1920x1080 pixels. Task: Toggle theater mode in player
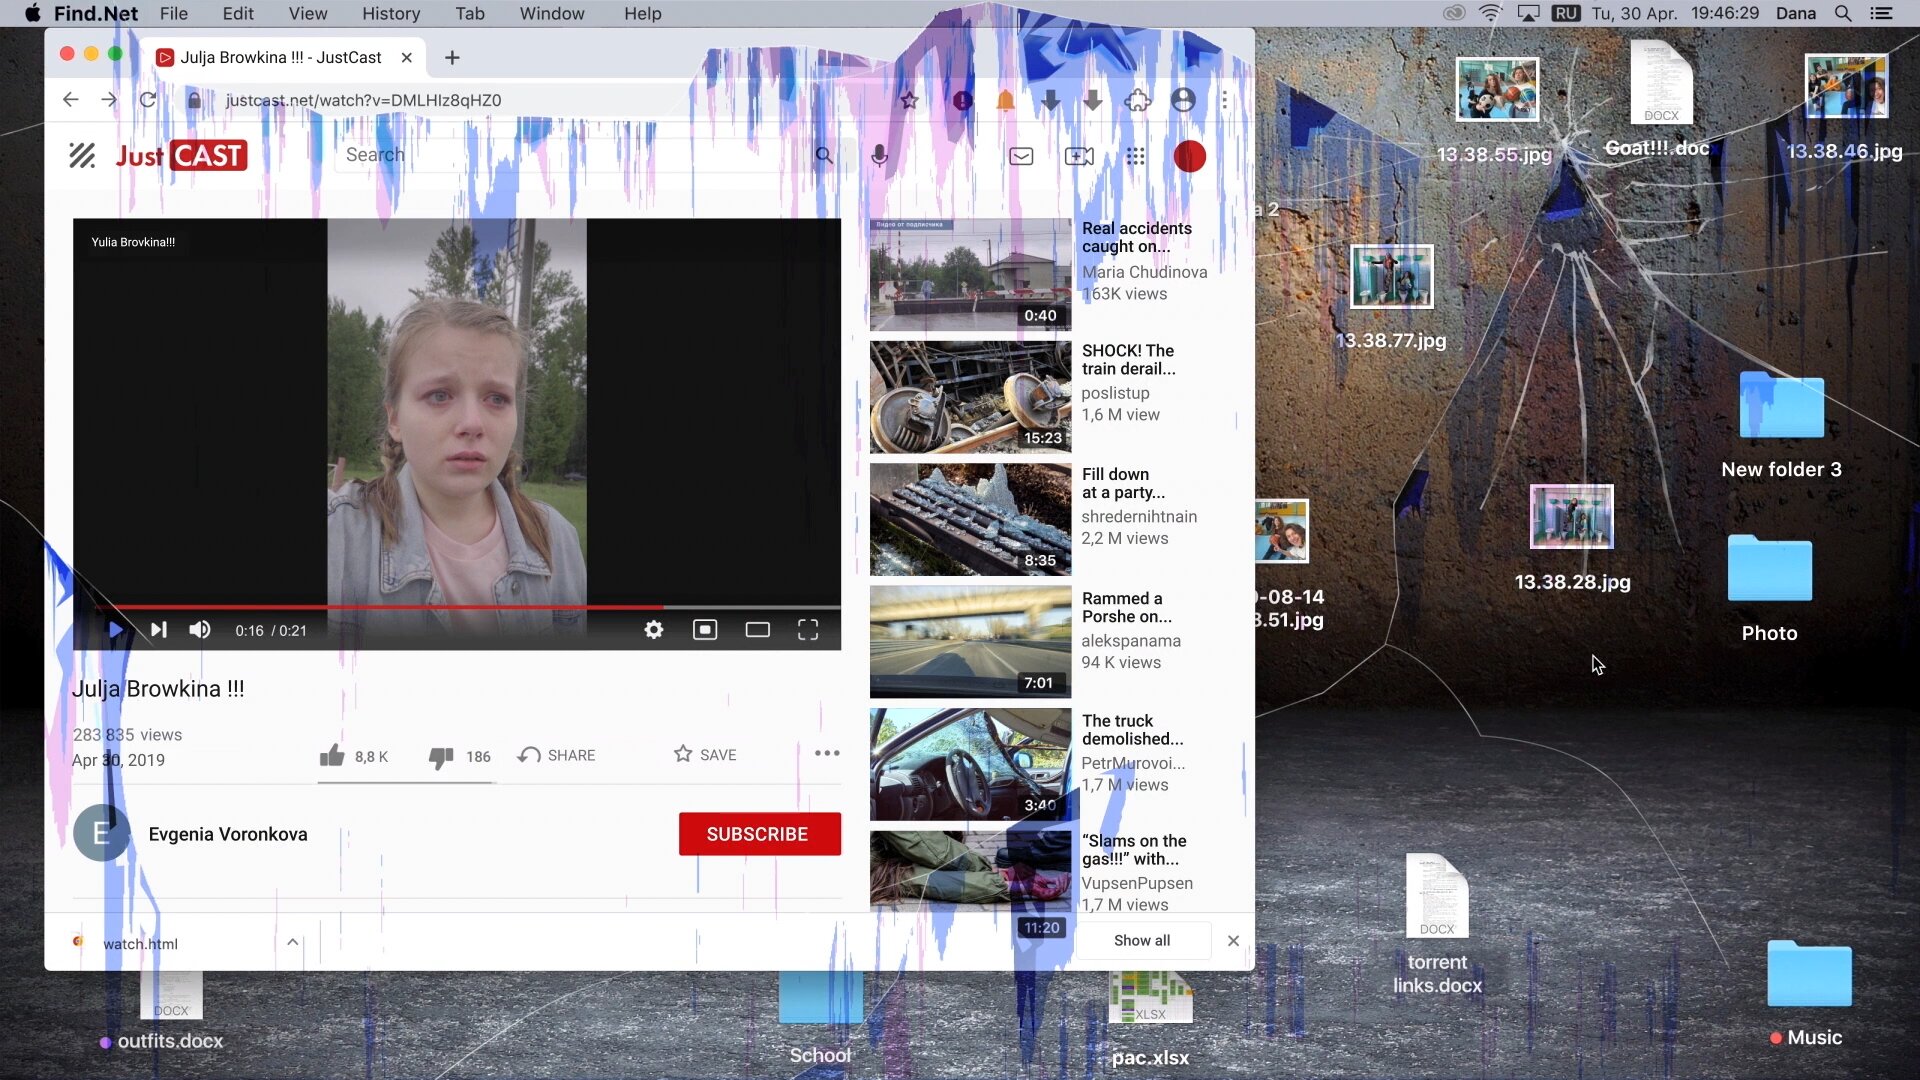click(x=757, y=630)
